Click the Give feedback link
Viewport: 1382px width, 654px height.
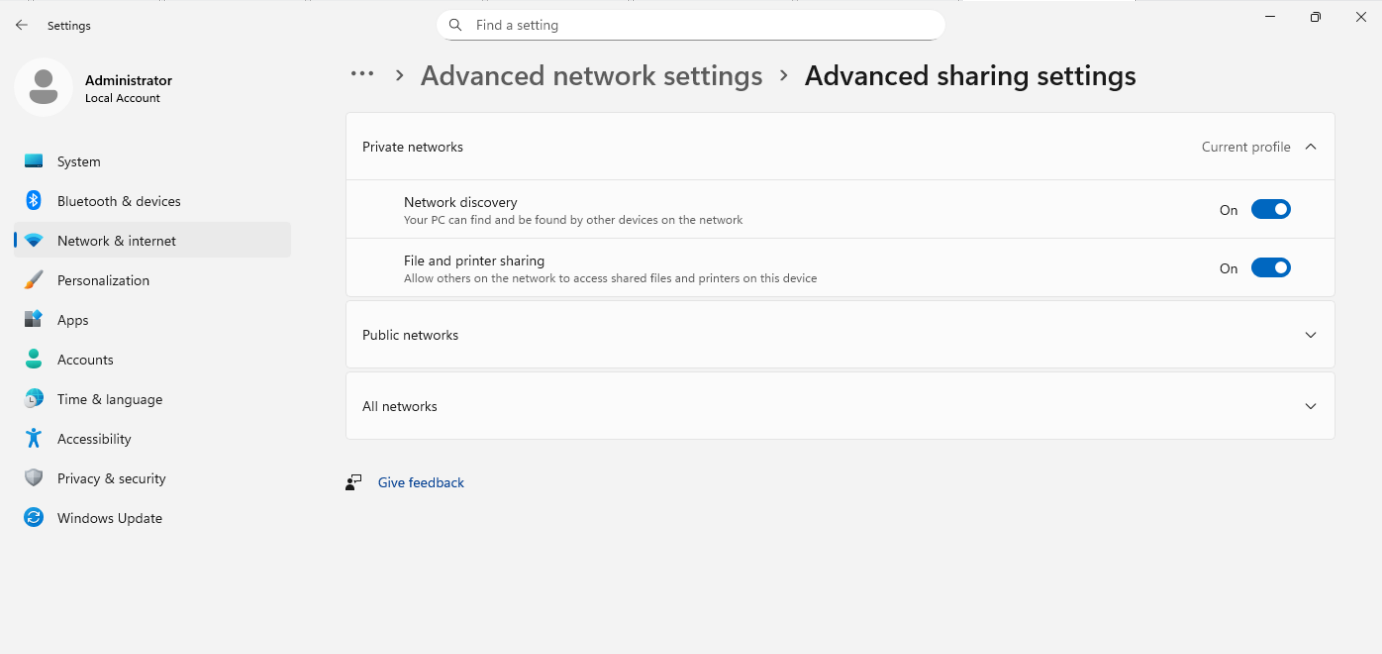(421, 482)
